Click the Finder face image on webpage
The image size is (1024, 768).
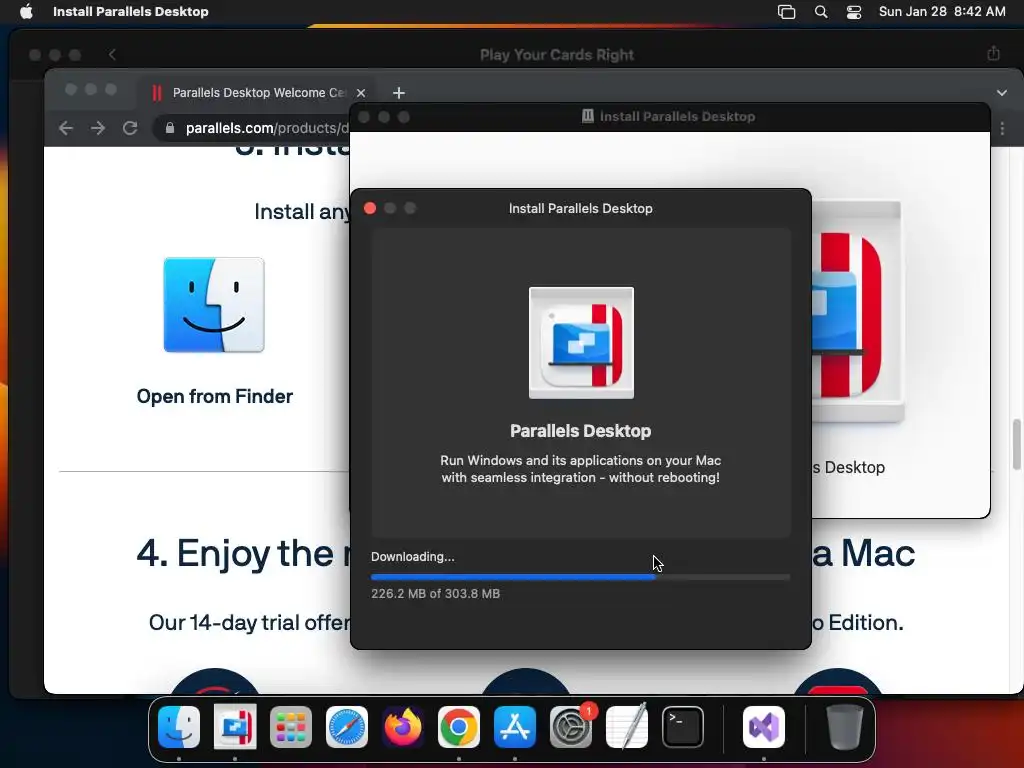tap(214, 305)
